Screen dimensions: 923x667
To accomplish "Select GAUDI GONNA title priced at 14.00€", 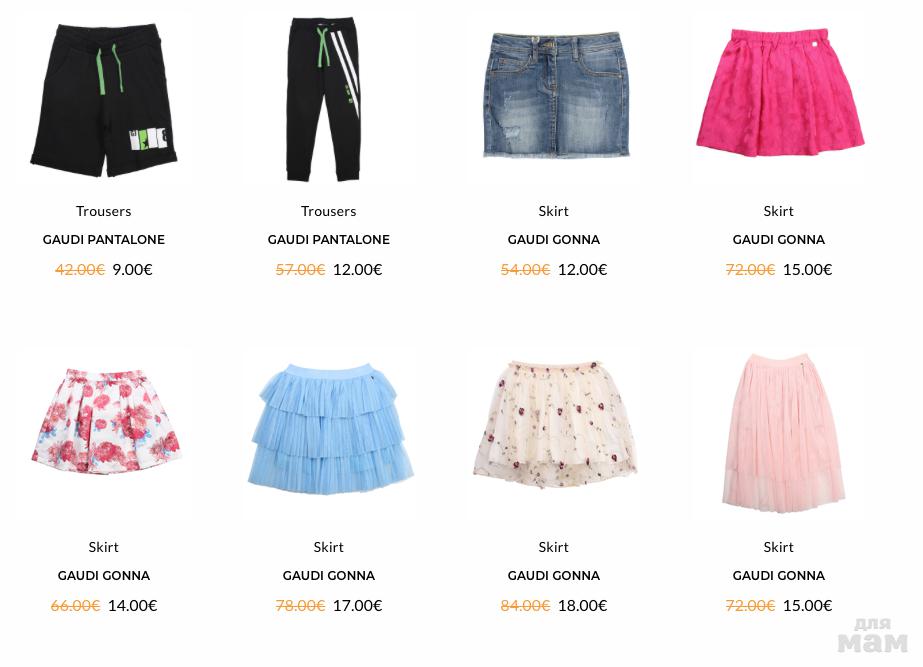I will click(104, 576).
